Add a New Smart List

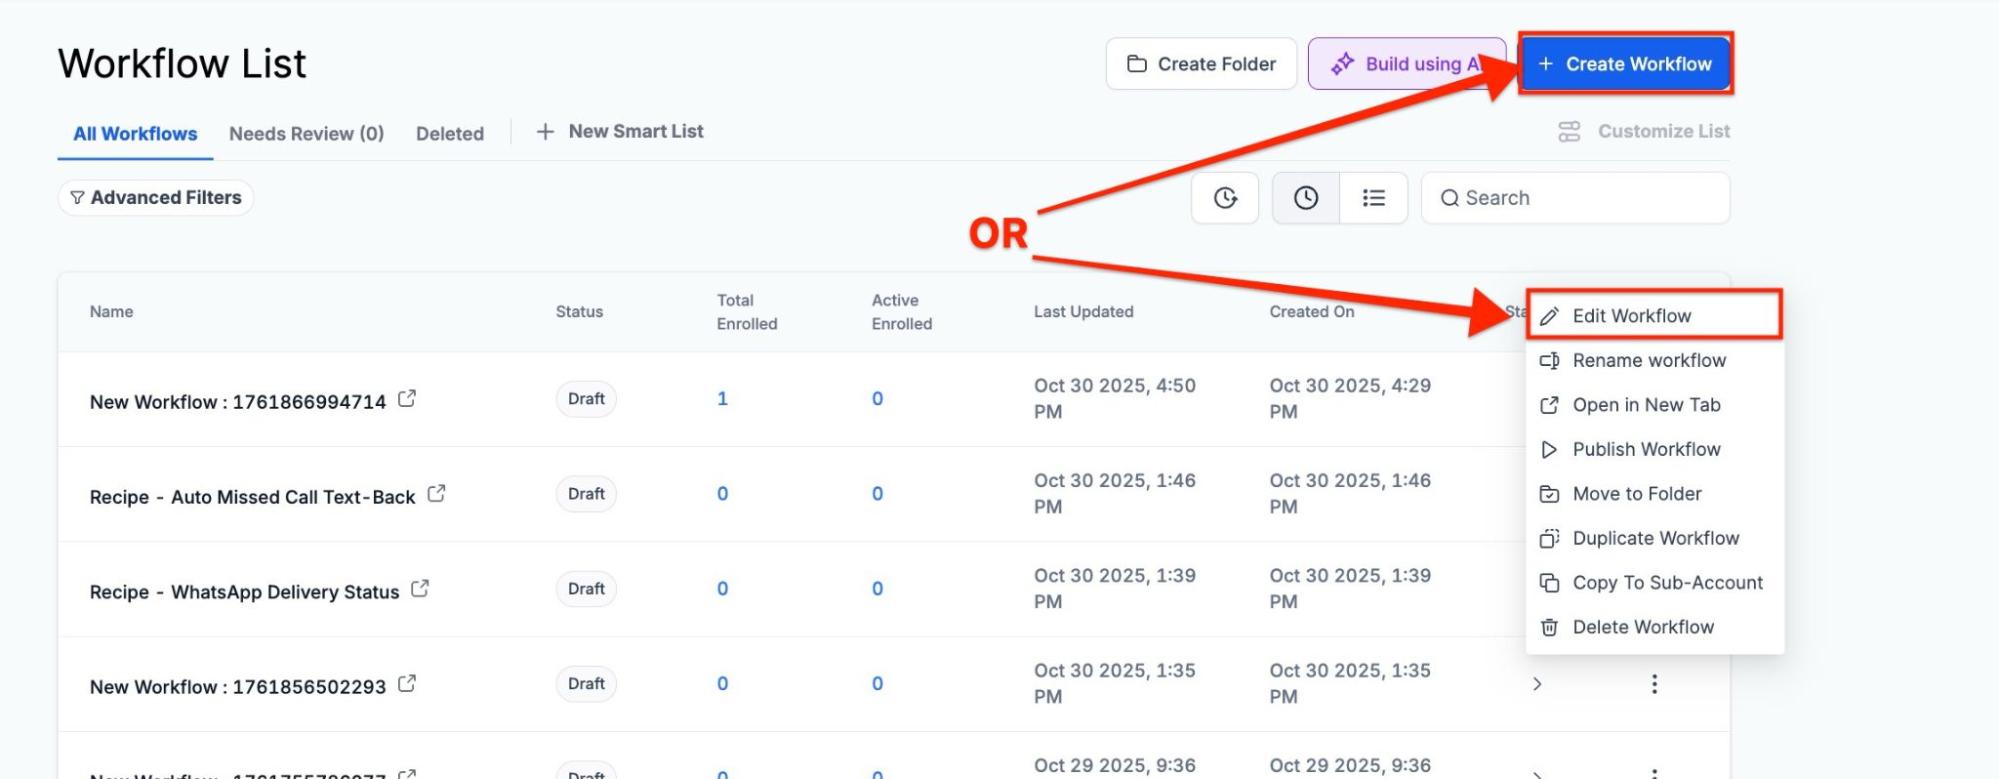point(620,132)
